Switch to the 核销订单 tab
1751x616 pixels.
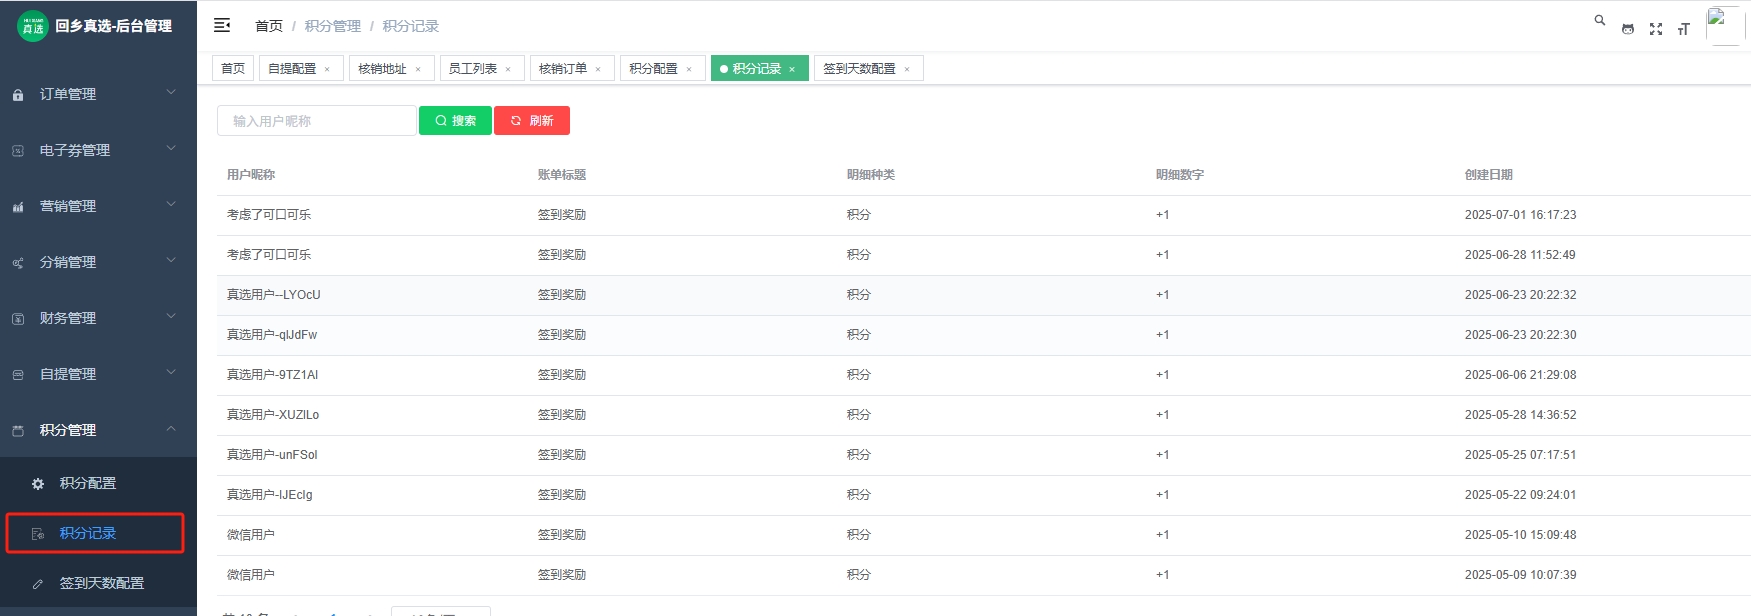pyautogui.click(x=563, y=68)
